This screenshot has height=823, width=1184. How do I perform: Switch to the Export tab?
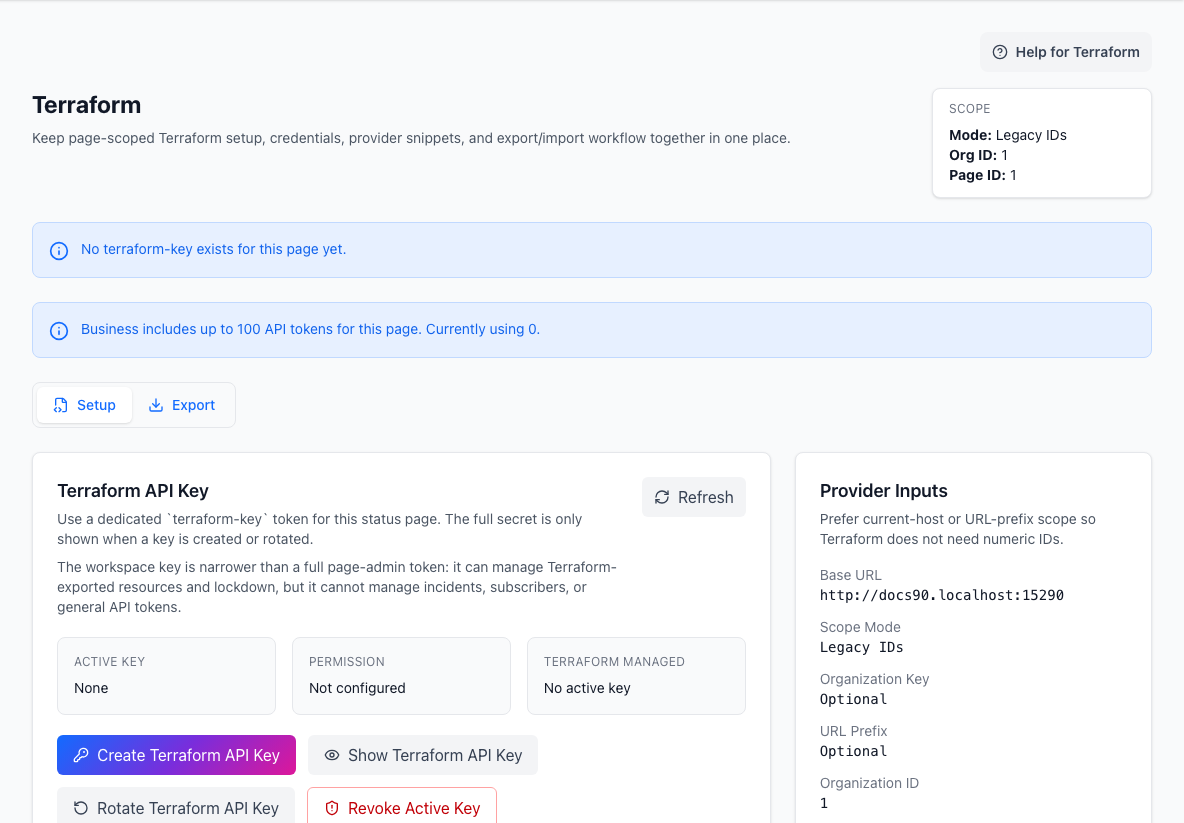182,405
